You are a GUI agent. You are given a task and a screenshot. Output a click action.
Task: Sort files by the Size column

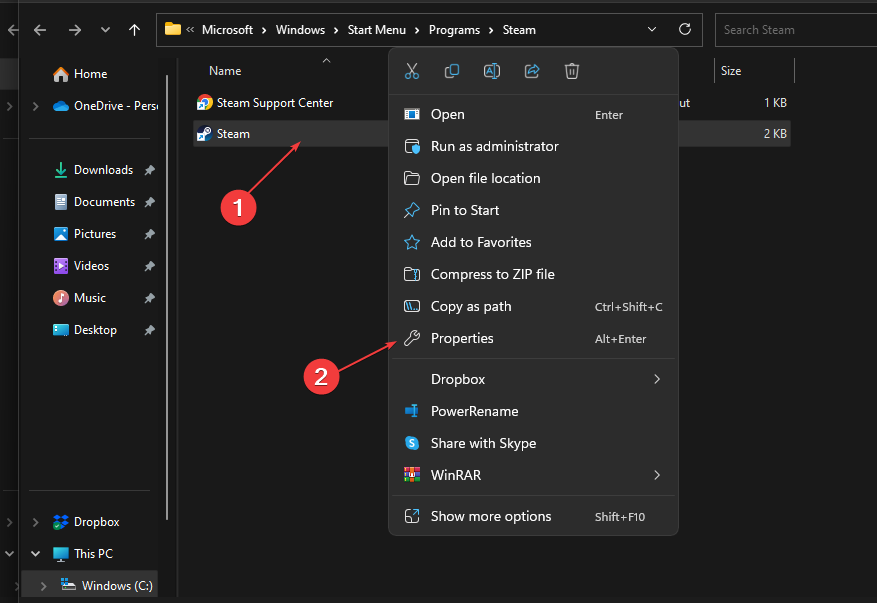point(730,71)
